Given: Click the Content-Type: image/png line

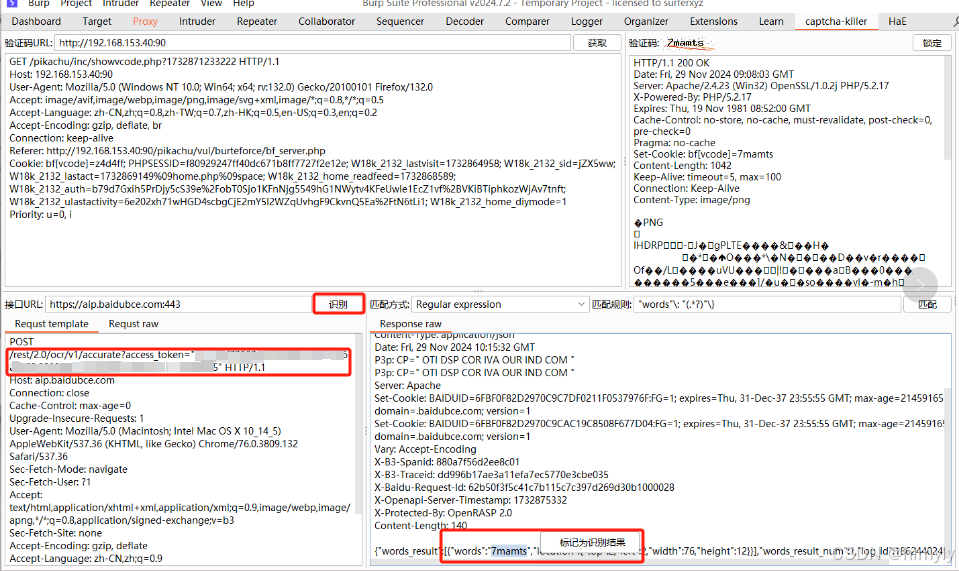Looking at the screenshot, I should tap(691, 200).
